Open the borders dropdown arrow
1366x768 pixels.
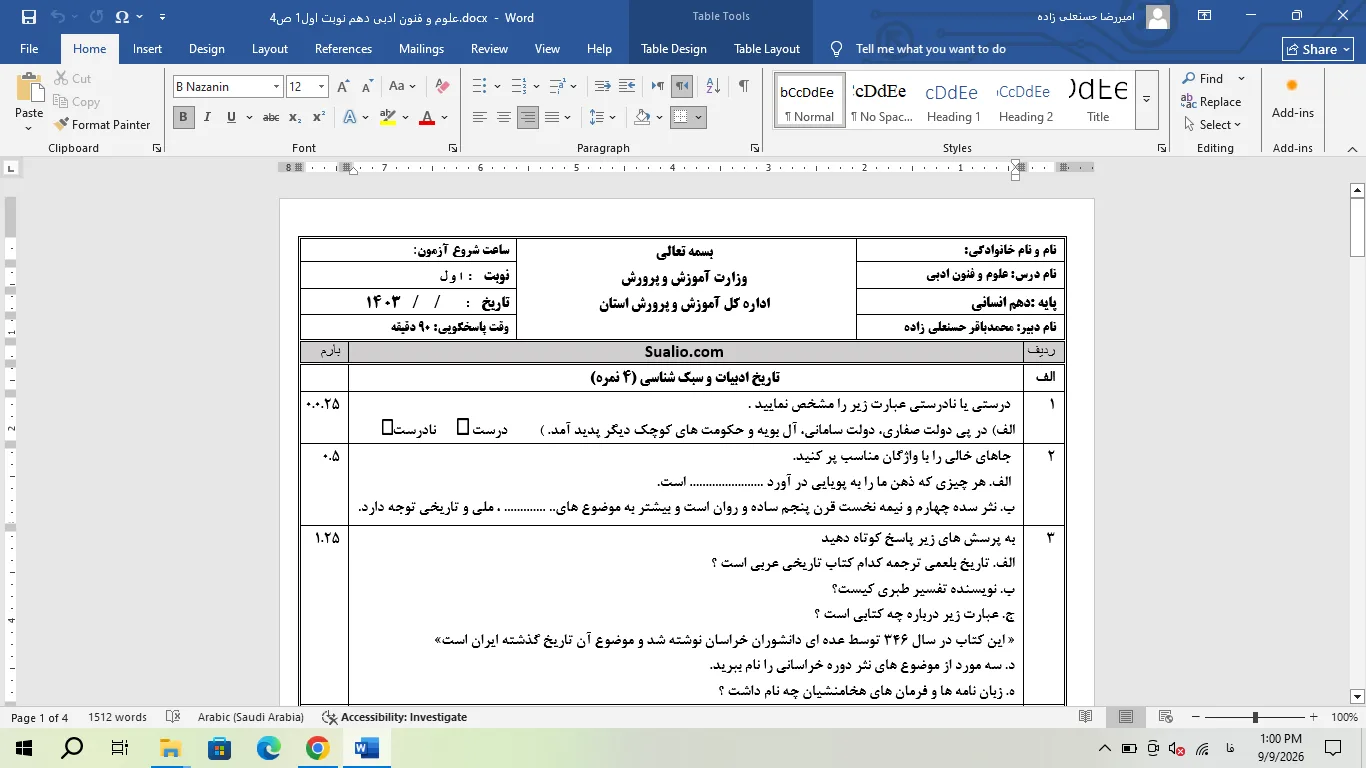(x=698, y=117)
